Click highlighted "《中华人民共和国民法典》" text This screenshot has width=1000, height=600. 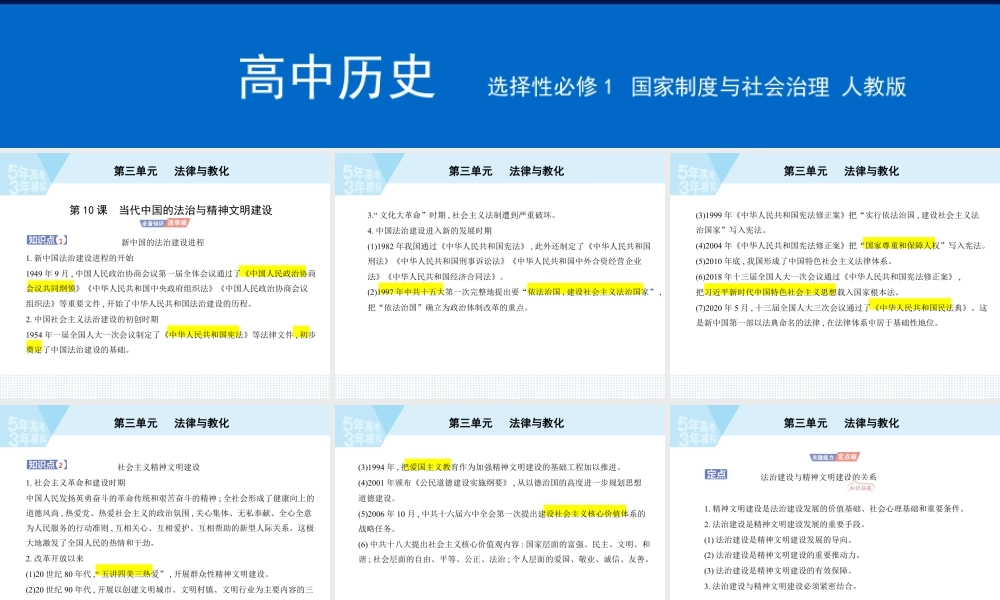point(919,307)
